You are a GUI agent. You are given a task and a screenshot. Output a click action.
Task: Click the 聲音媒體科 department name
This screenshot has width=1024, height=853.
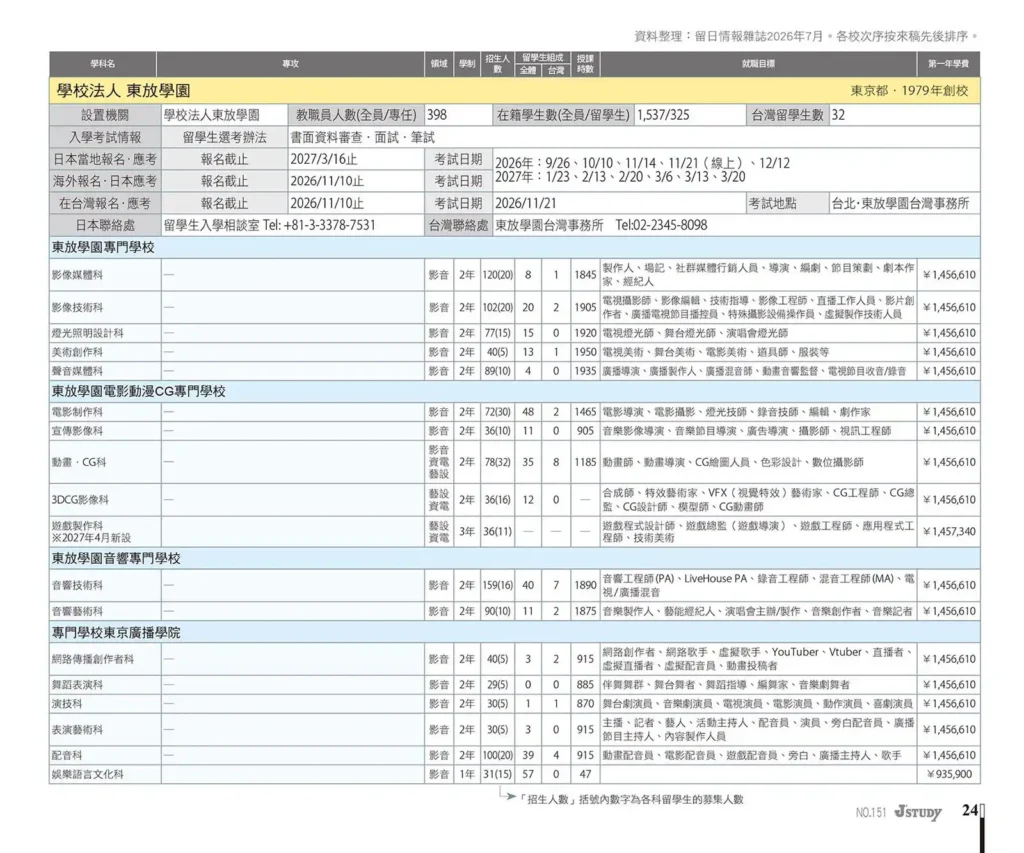77,371
